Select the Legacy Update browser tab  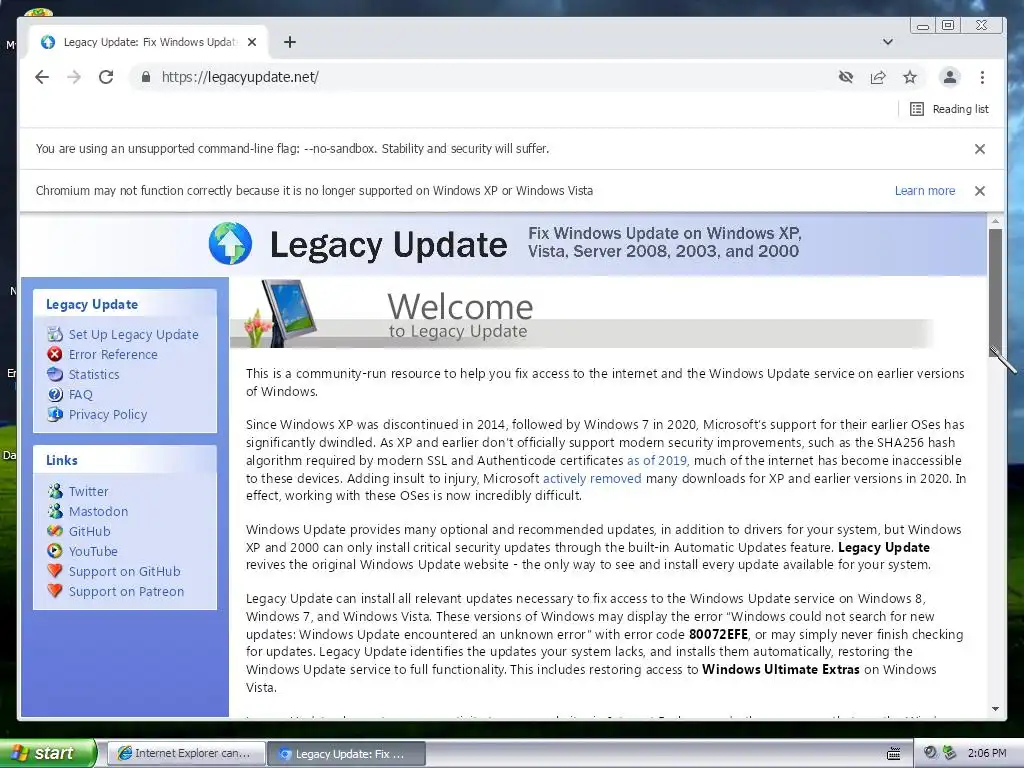(x=149, y=42)
